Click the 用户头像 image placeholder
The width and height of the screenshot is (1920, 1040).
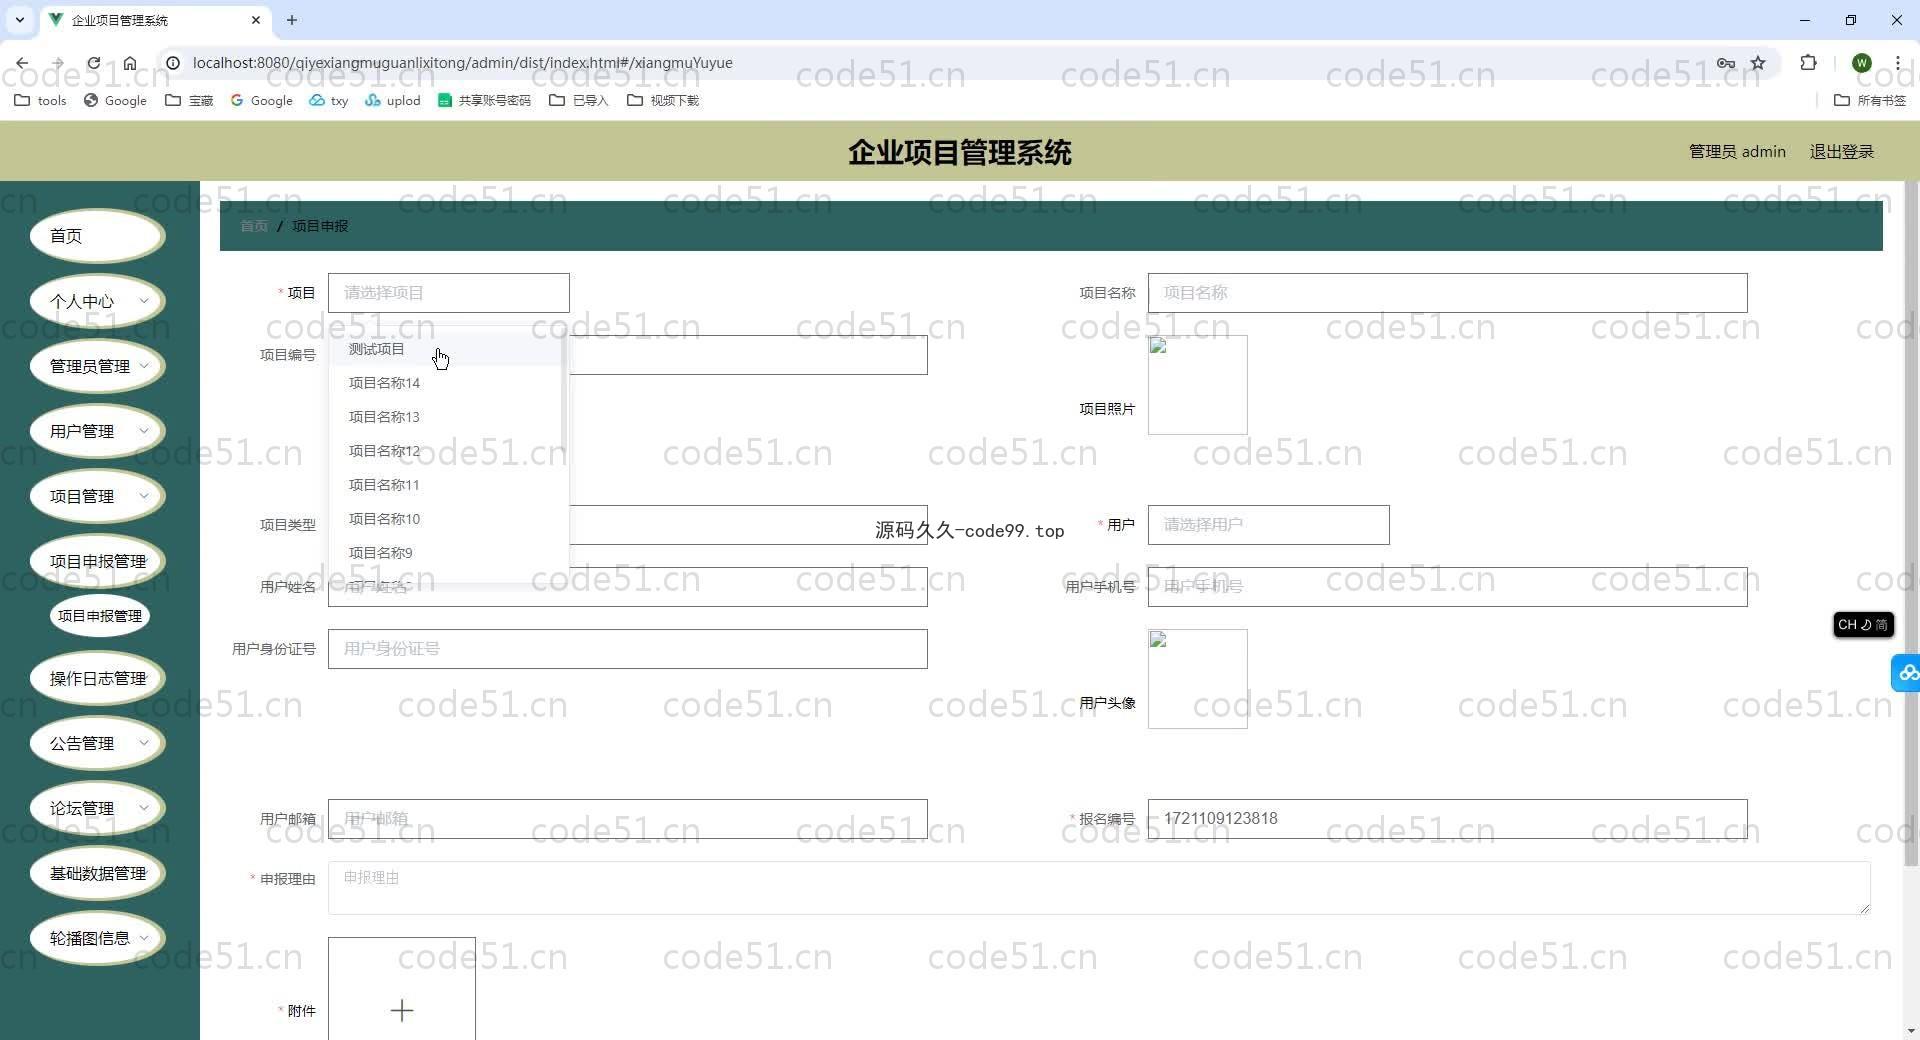click(1197, 679)
